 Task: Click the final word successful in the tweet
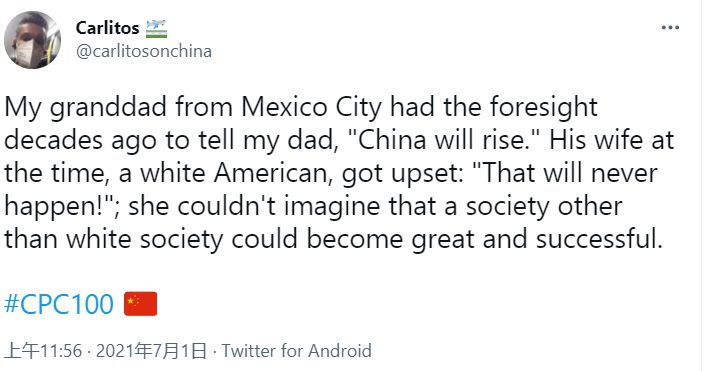(x=599, y=239)
